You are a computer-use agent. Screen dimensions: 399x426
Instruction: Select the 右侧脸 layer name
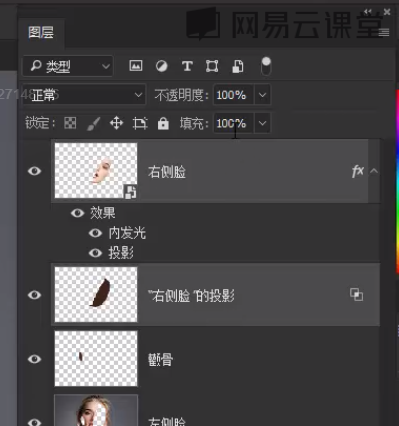point(167,172)
